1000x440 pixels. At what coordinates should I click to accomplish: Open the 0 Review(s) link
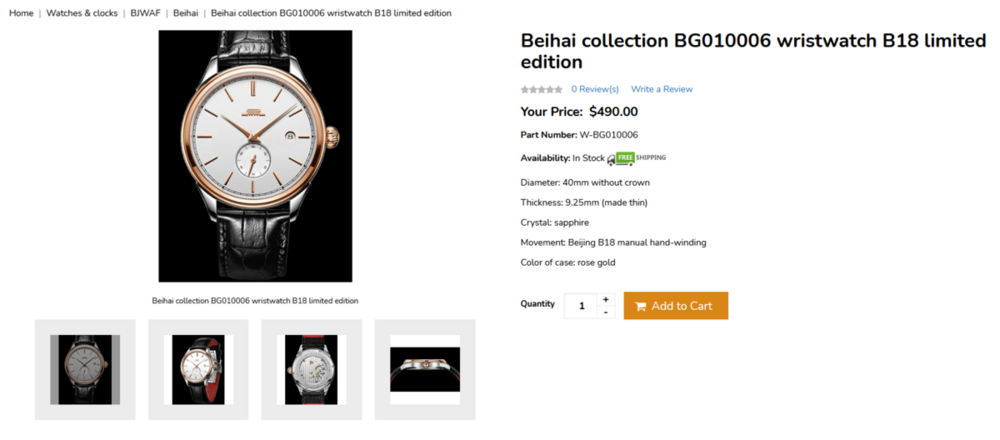[595, 89]
